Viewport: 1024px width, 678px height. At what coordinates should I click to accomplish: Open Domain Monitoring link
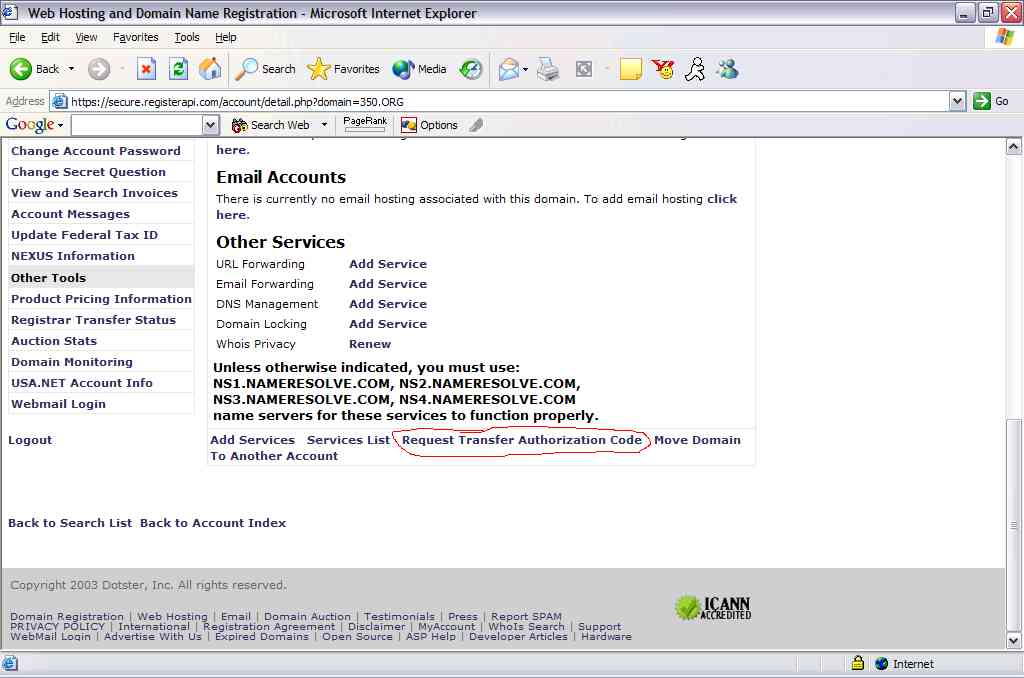[x=72, y=362]
